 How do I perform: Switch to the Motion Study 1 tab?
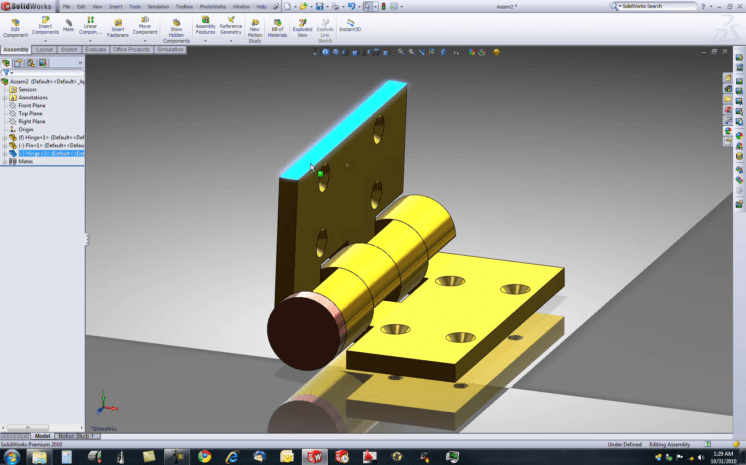tap(75, 436)
